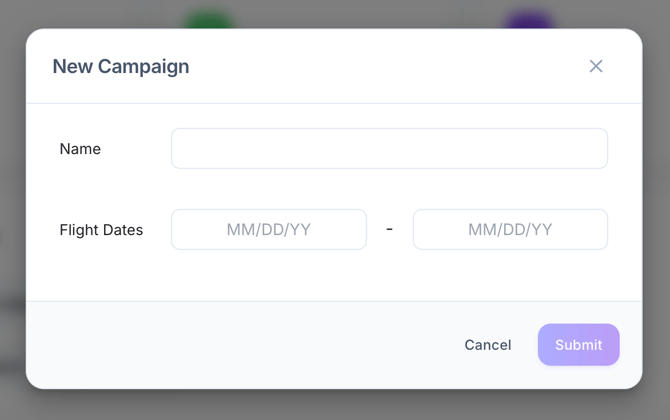
Task: Click empty footer area left of Cancel
Action: pos(250,345)
